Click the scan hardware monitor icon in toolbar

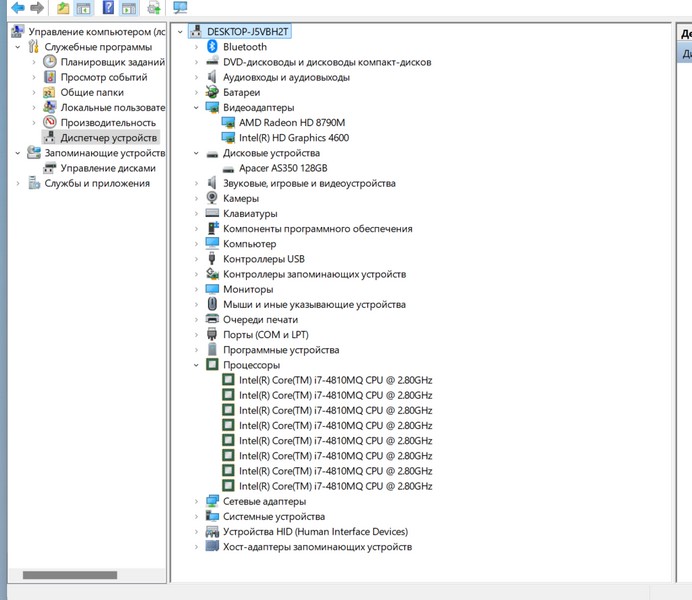tap(180, 8)
